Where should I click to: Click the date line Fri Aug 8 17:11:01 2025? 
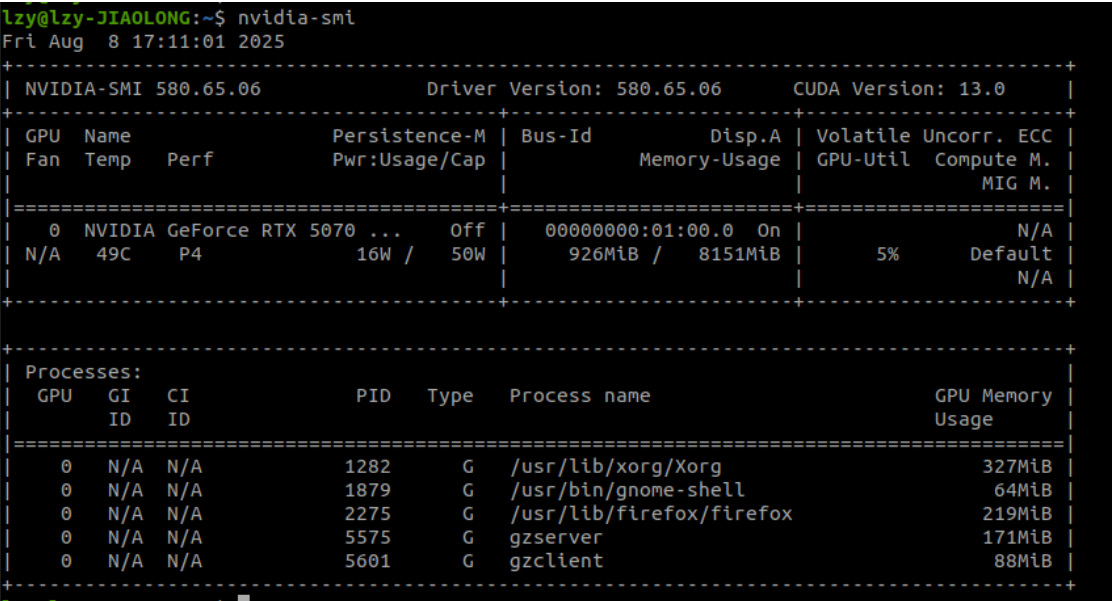143,41
